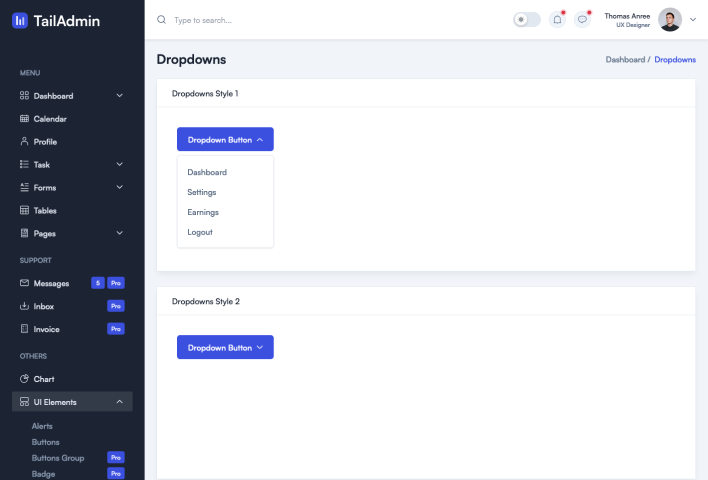Open the Style 2 Dropdown Button
Screen dimensions: 708x480
[225, 347]
